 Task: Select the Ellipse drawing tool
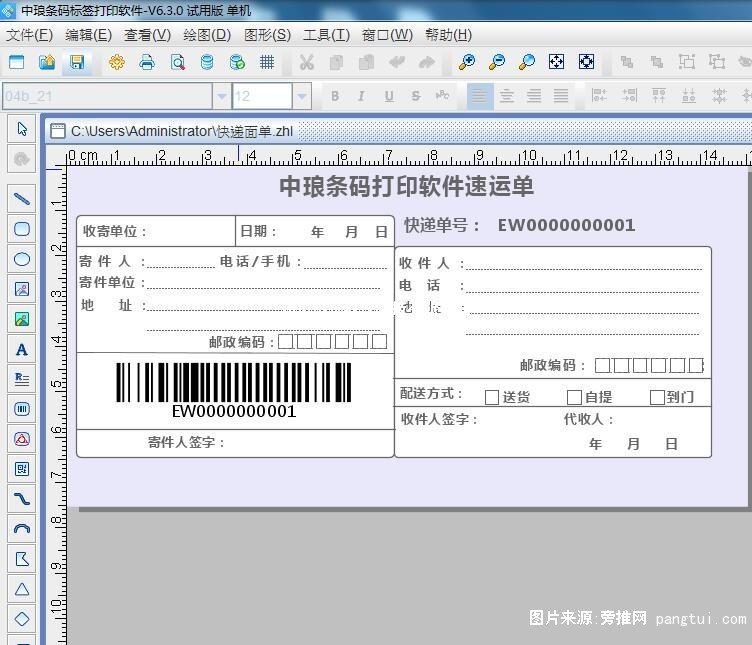pyautogui.click(x=22, y=259)
